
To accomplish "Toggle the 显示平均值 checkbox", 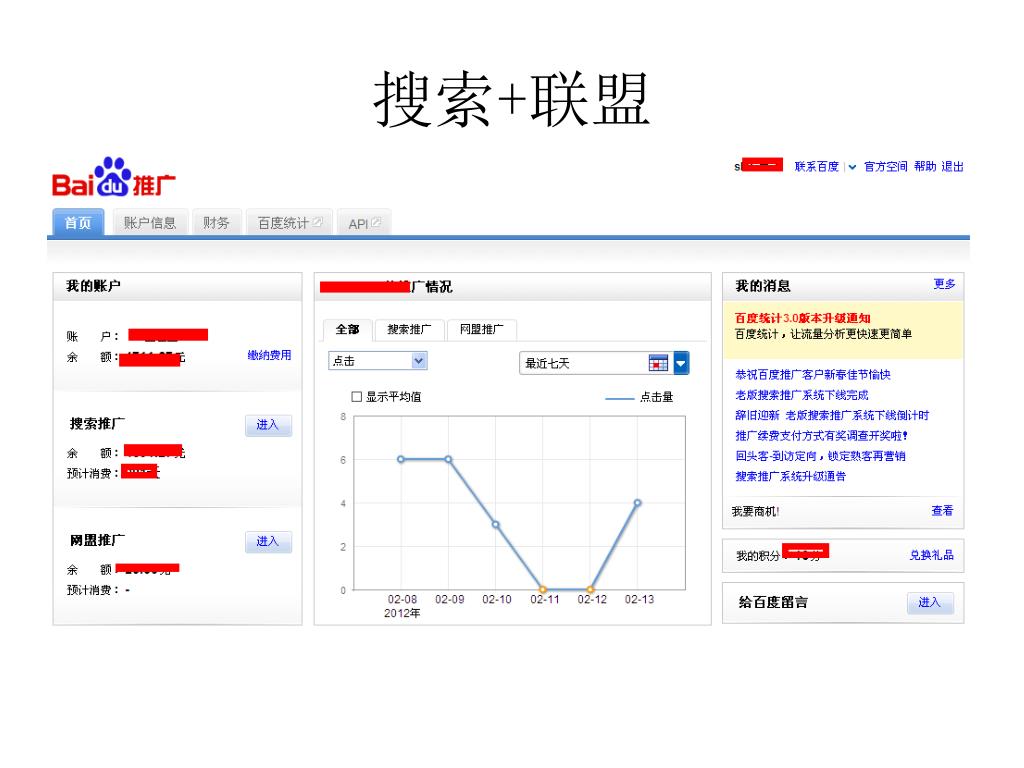I will point(357,396).
